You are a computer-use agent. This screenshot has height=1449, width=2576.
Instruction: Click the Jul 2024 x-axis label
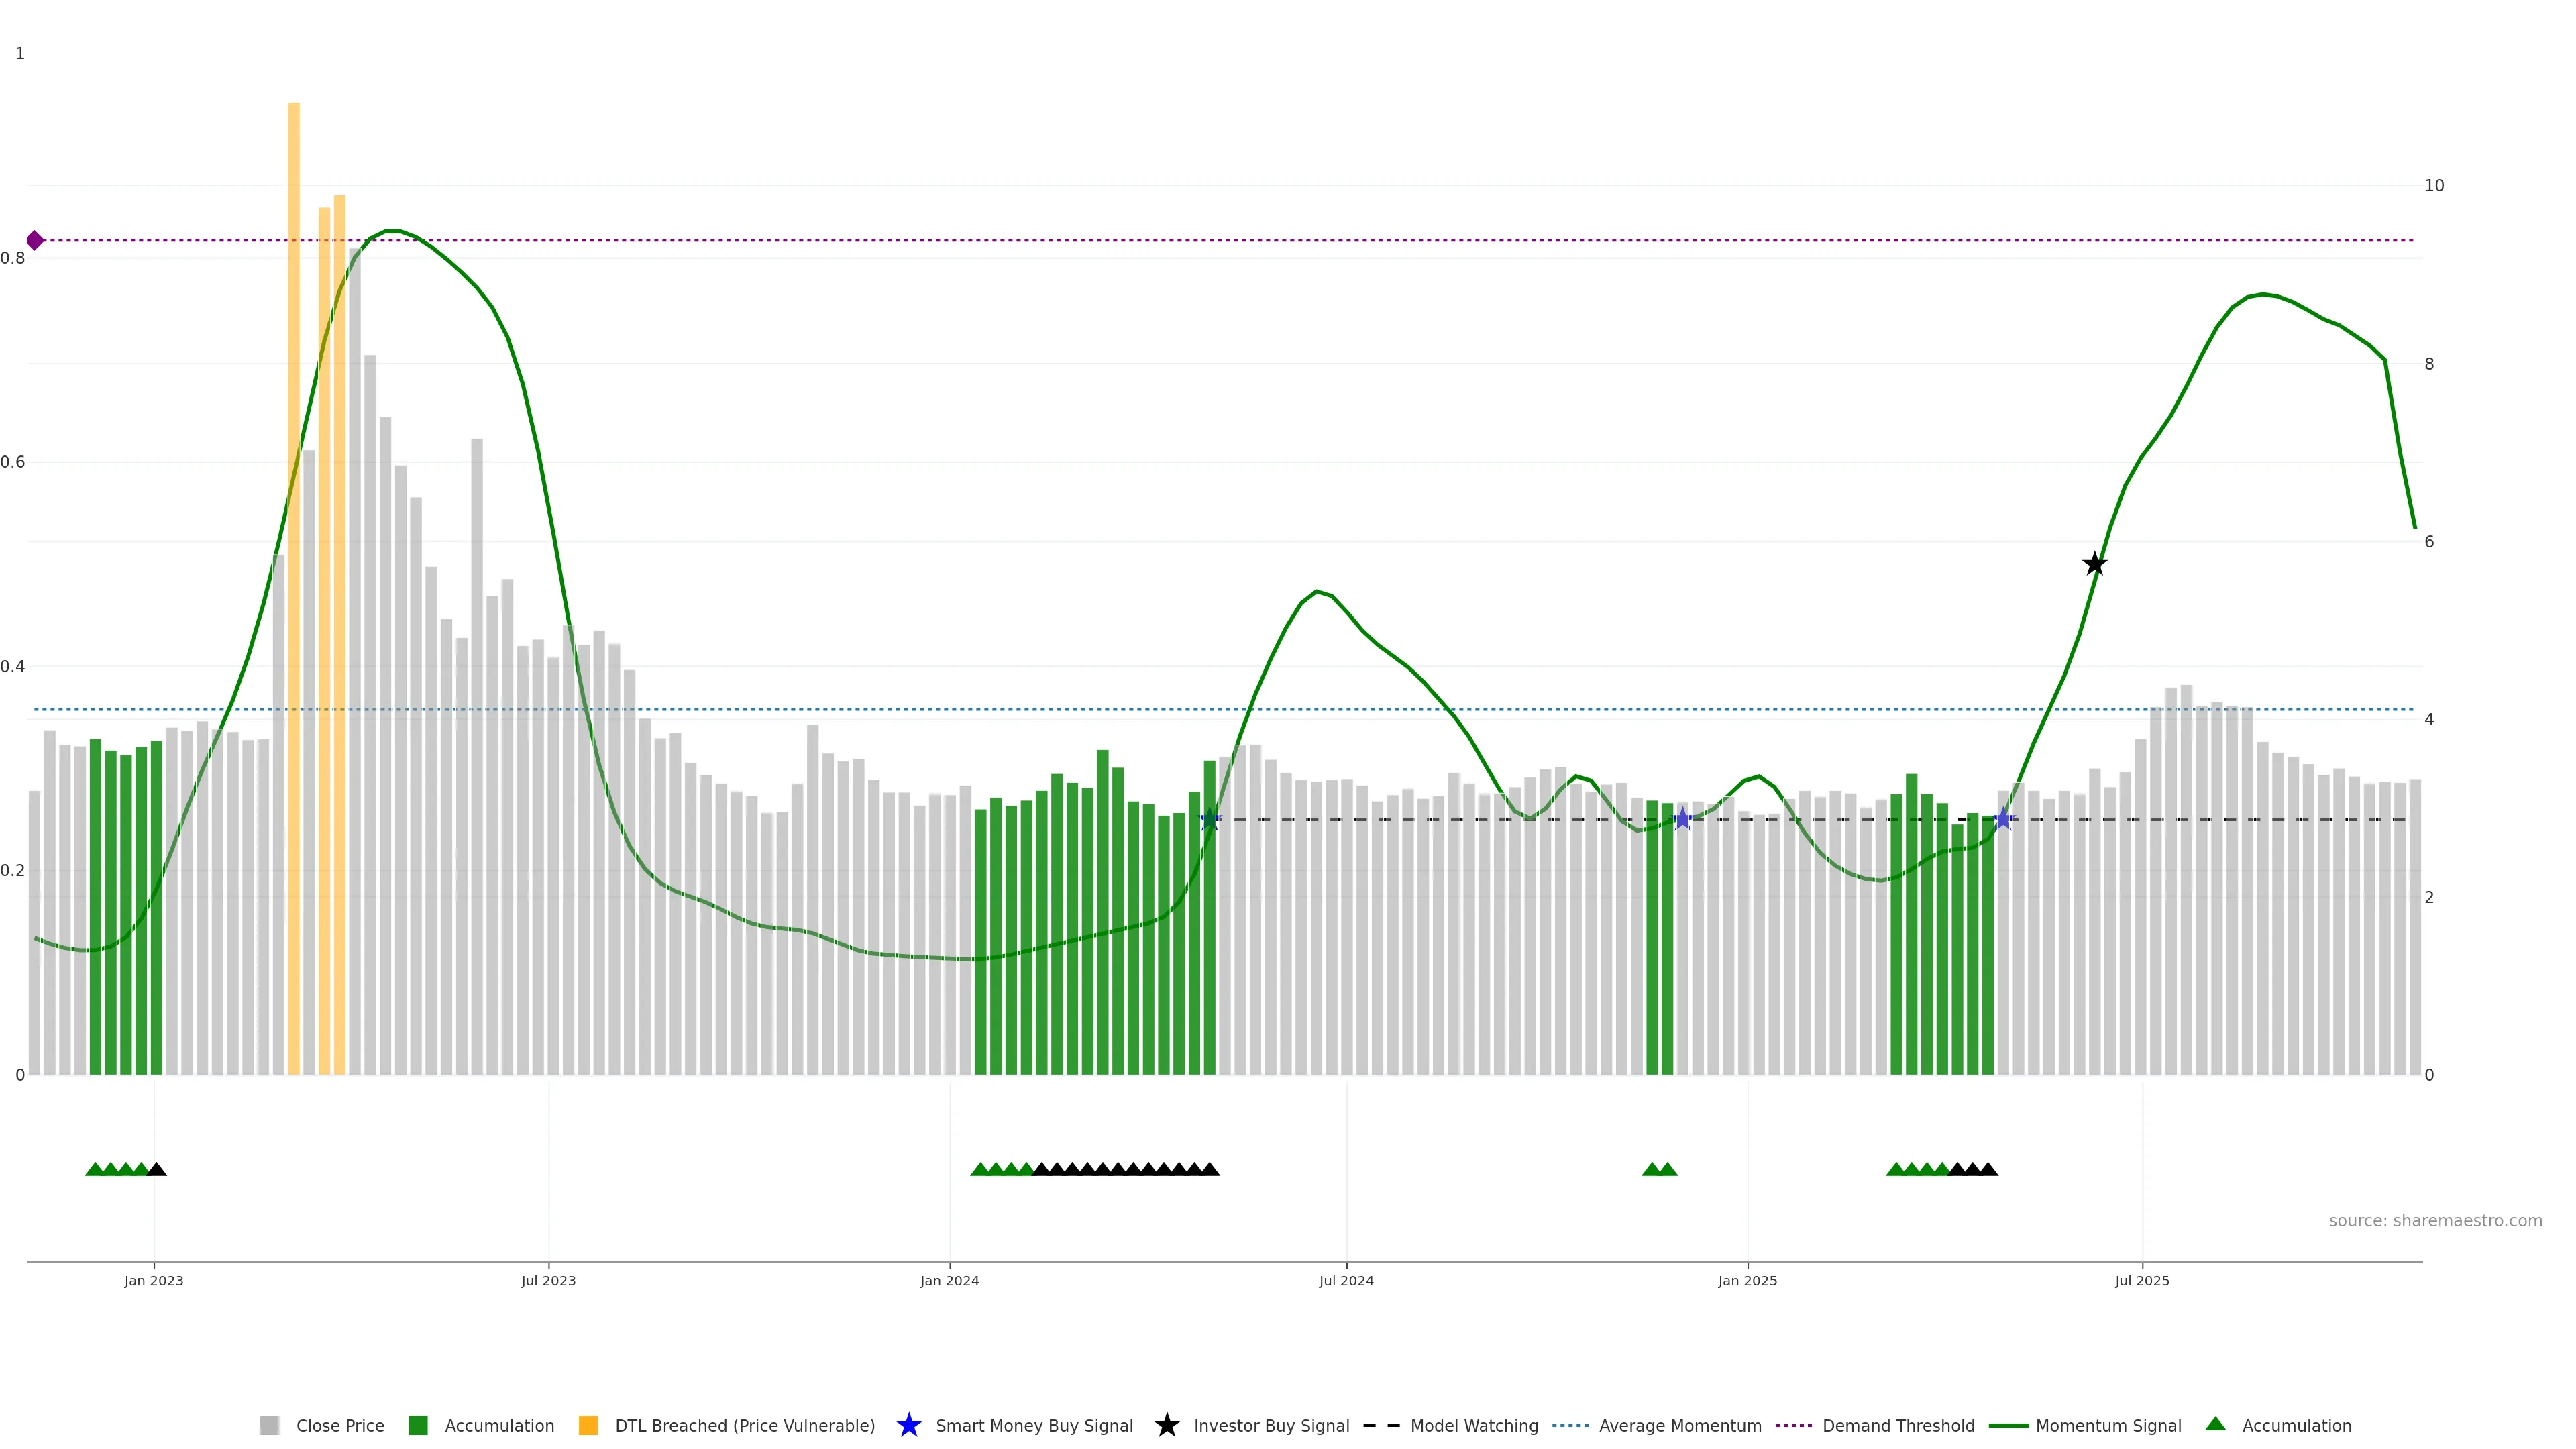[x=1346, y=1281]
